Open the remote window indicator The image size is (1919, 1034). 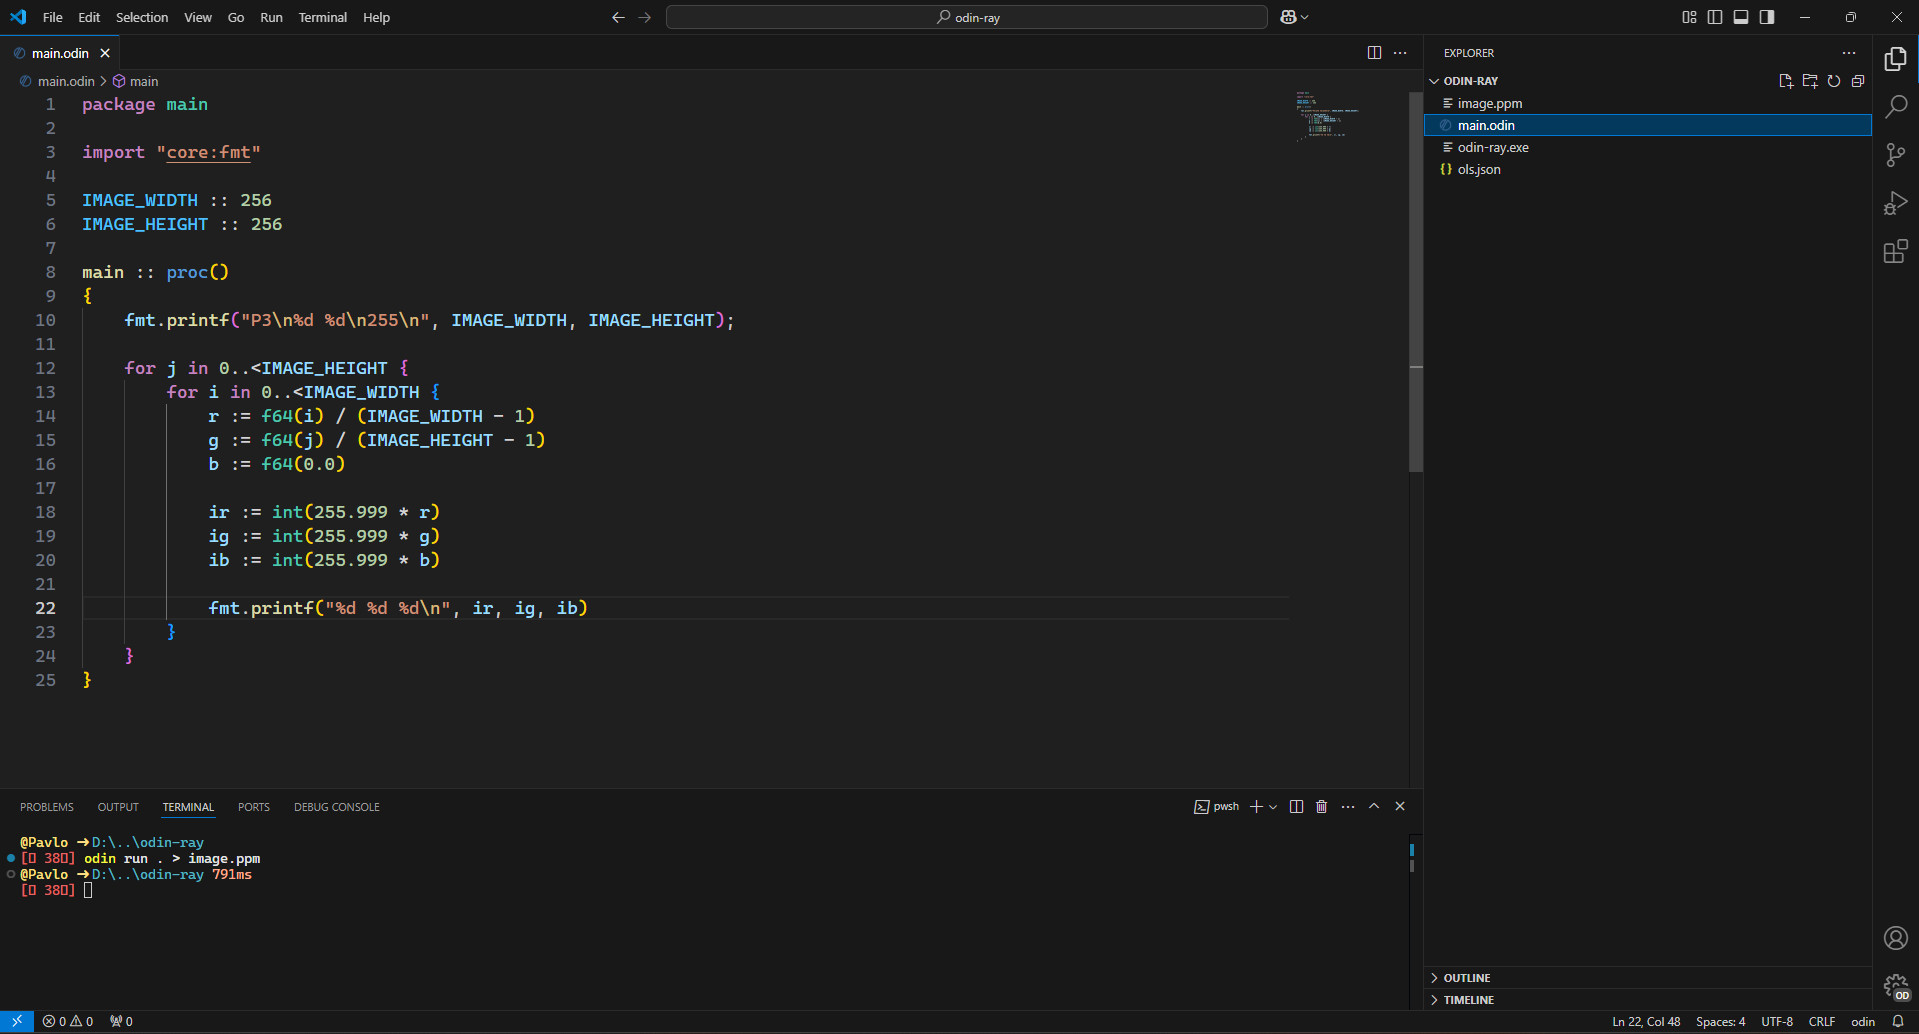pyautogui.click(x=17, y=1021)
